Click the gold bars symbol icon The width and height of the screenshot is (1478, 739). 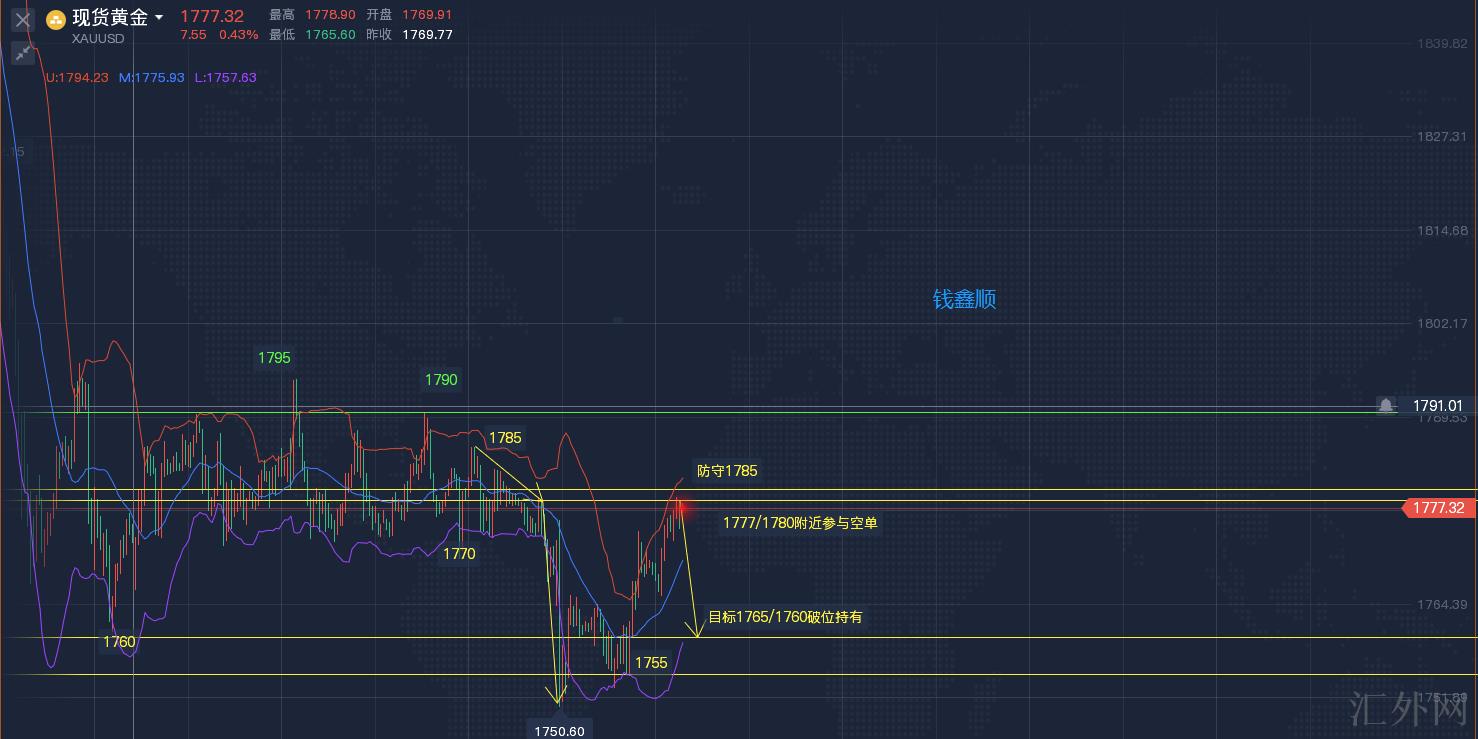56,19
